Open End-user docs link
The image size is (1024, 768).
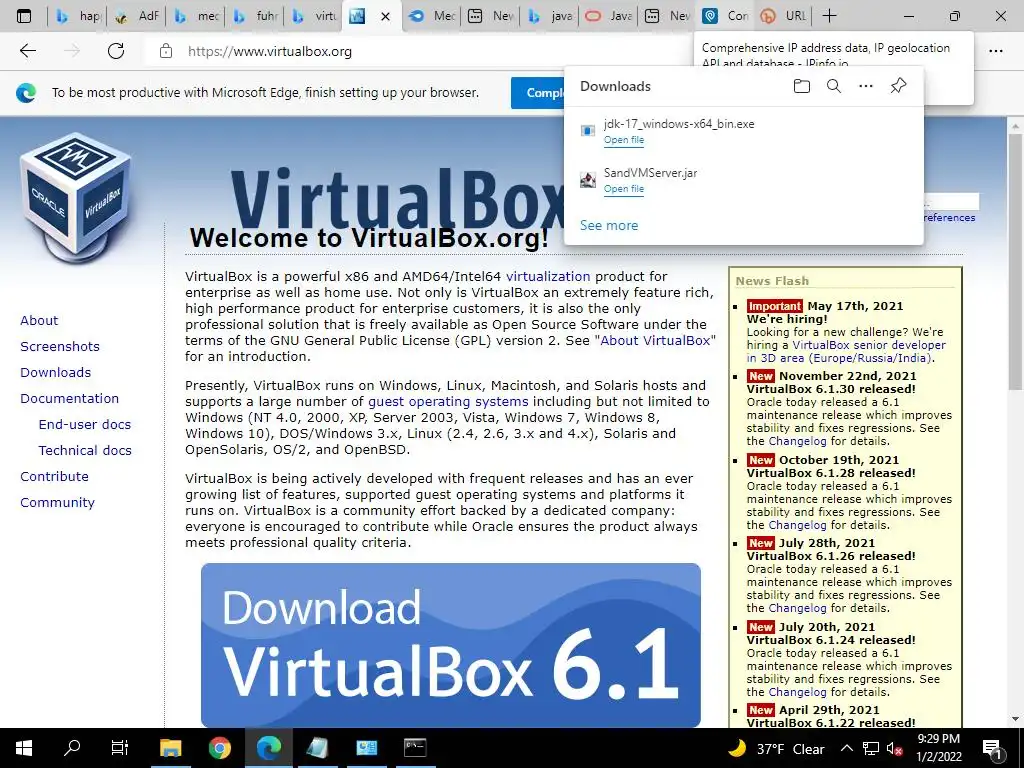85,424
